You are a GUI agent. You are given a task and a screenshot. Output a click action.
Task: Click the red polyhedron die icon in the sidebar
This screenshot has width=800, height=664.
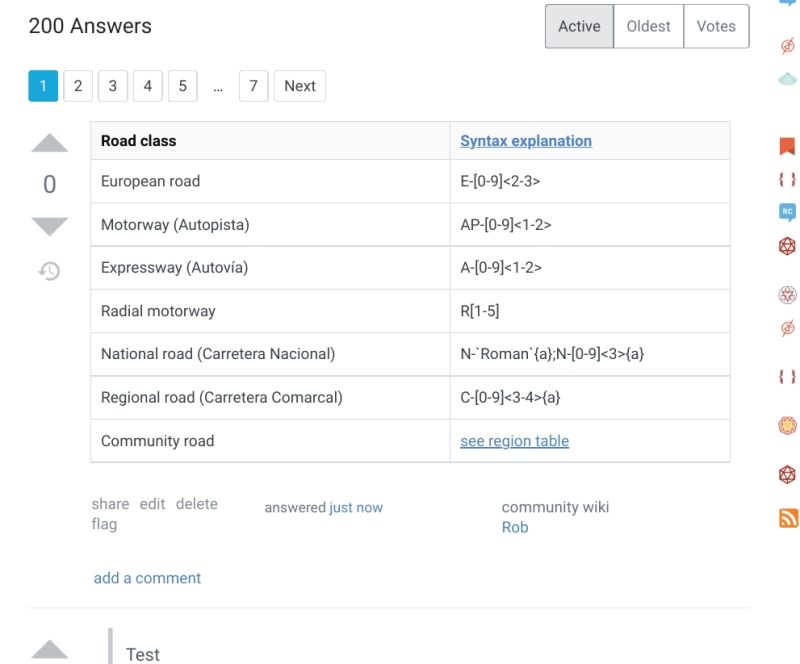(787, 245)
